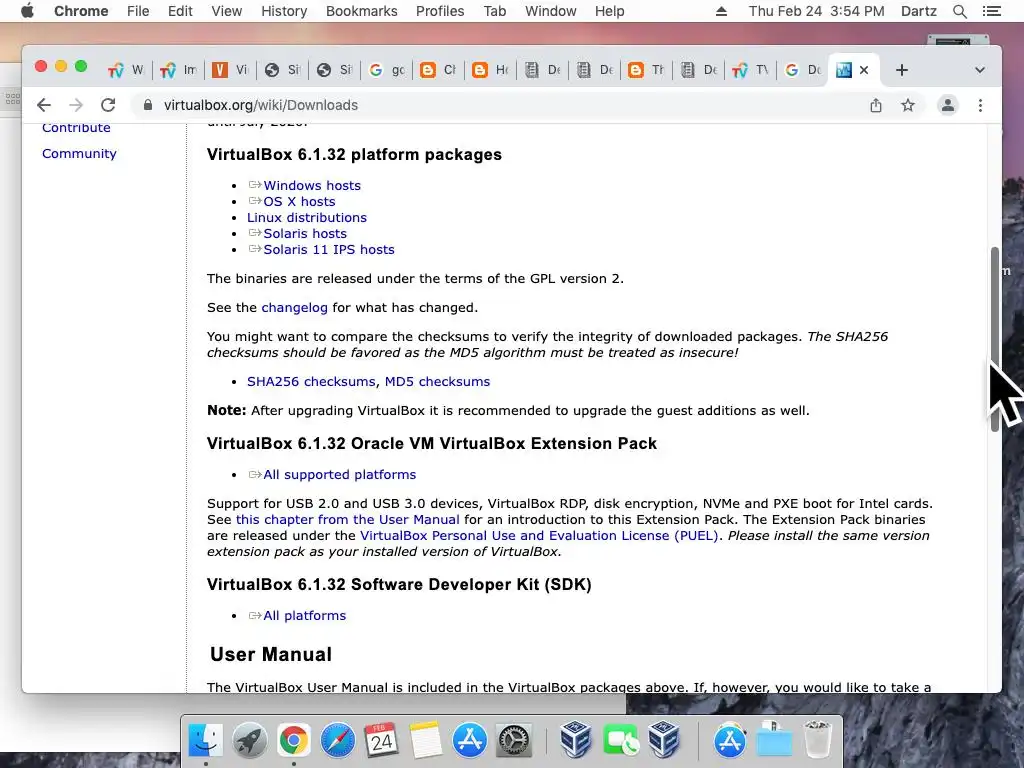Screen dimensions: 1024x768
Task: Switch to the Blogger 'Th' tab
Action: coord(647,70)
